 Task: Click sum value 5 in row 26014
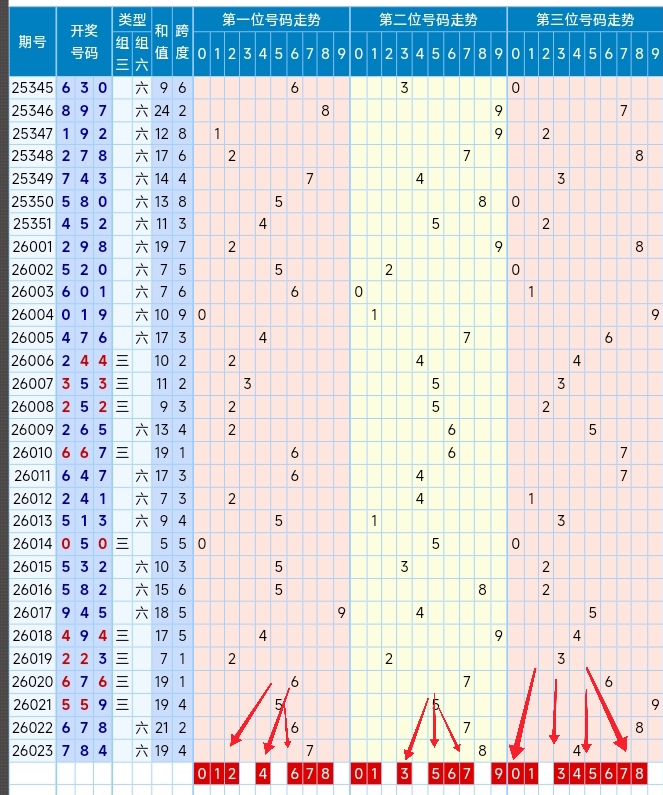click(164, 544)
